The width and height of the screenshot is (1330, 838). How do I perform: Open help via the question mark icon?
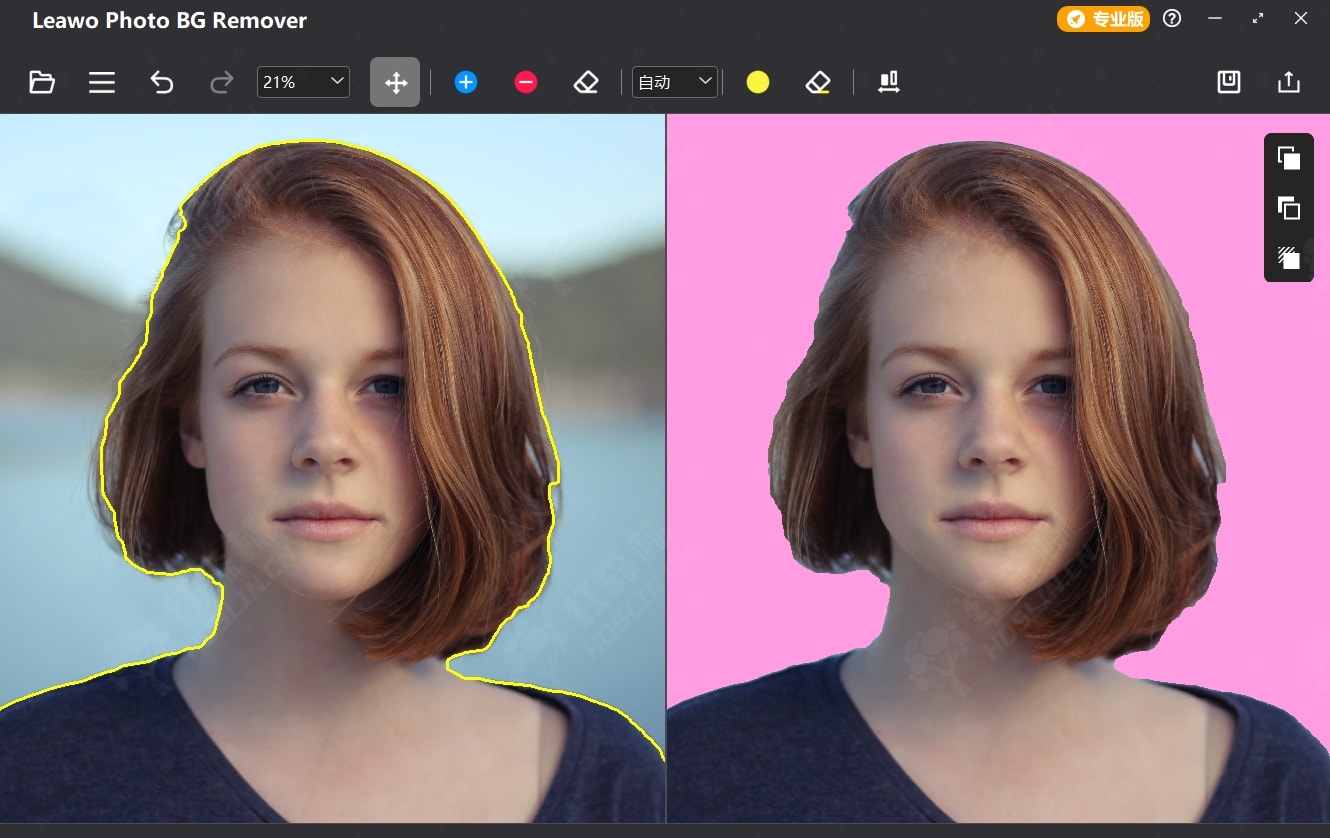pos(1172,19)
